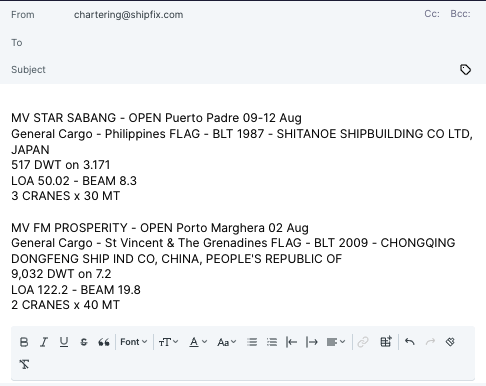Expand the text alignment dropdown

click(x=336, y=342)
